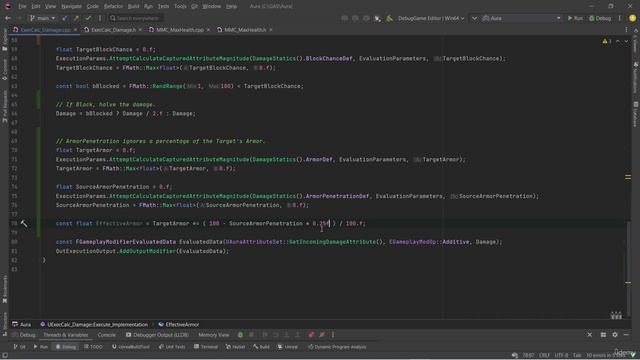640x360 pixels.
Task: Hide the debug tool window minimize icon
Action: click(626, 335)
